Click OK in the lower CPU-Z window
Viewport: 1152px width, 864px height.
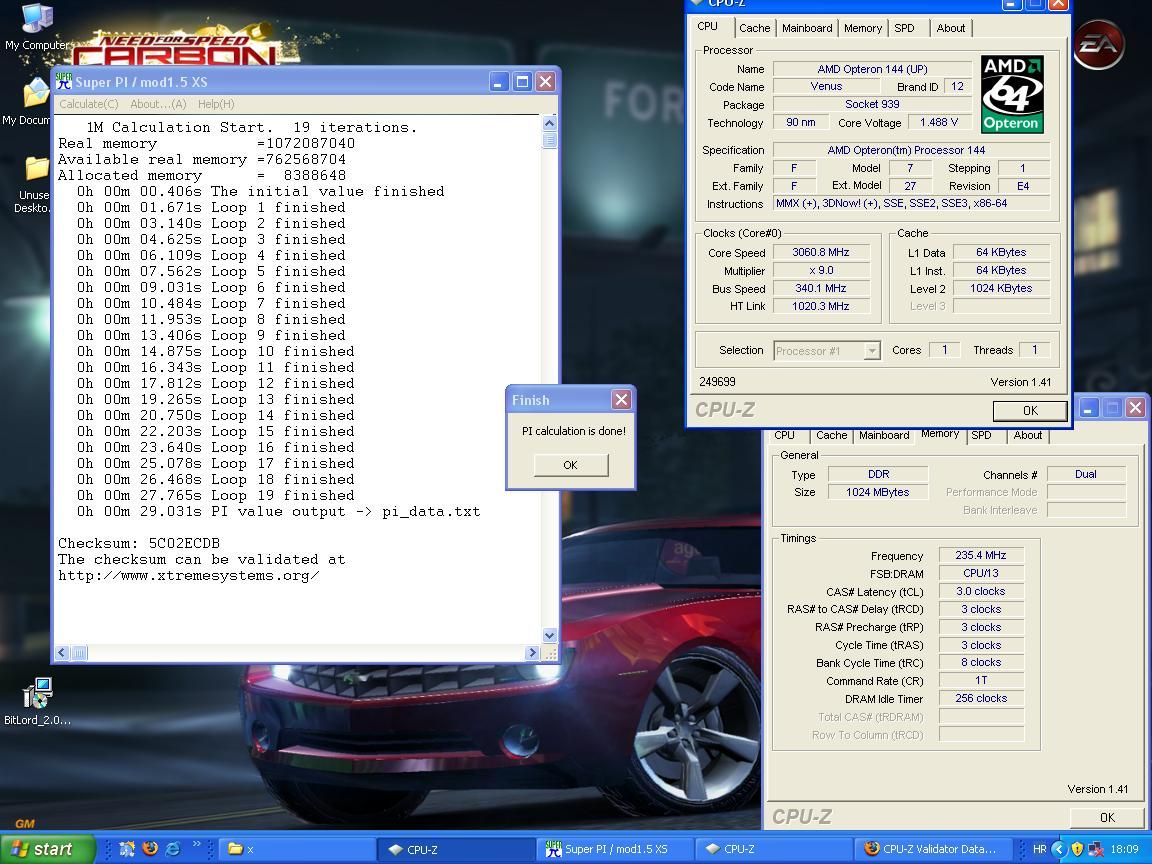tap(1107, 817)
